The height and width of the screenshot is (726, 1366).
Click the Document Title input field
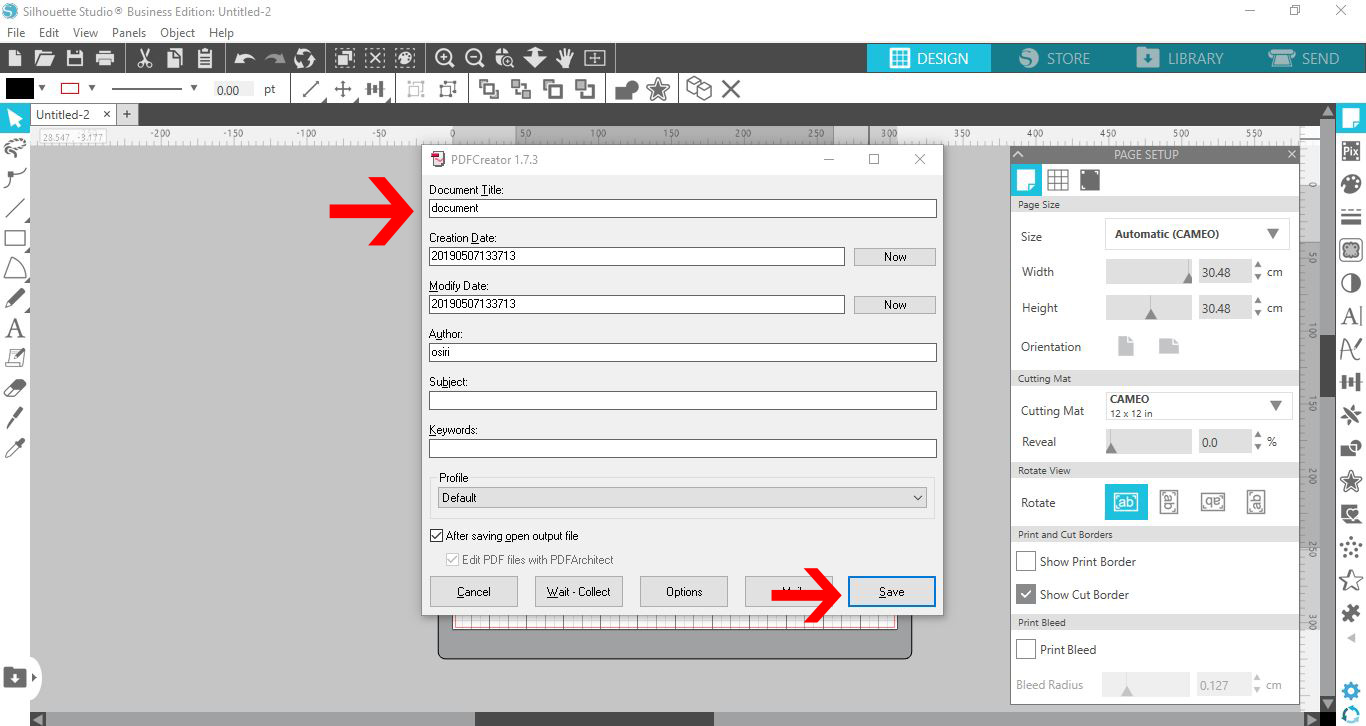pyautogui.click(x=683, y=208)
